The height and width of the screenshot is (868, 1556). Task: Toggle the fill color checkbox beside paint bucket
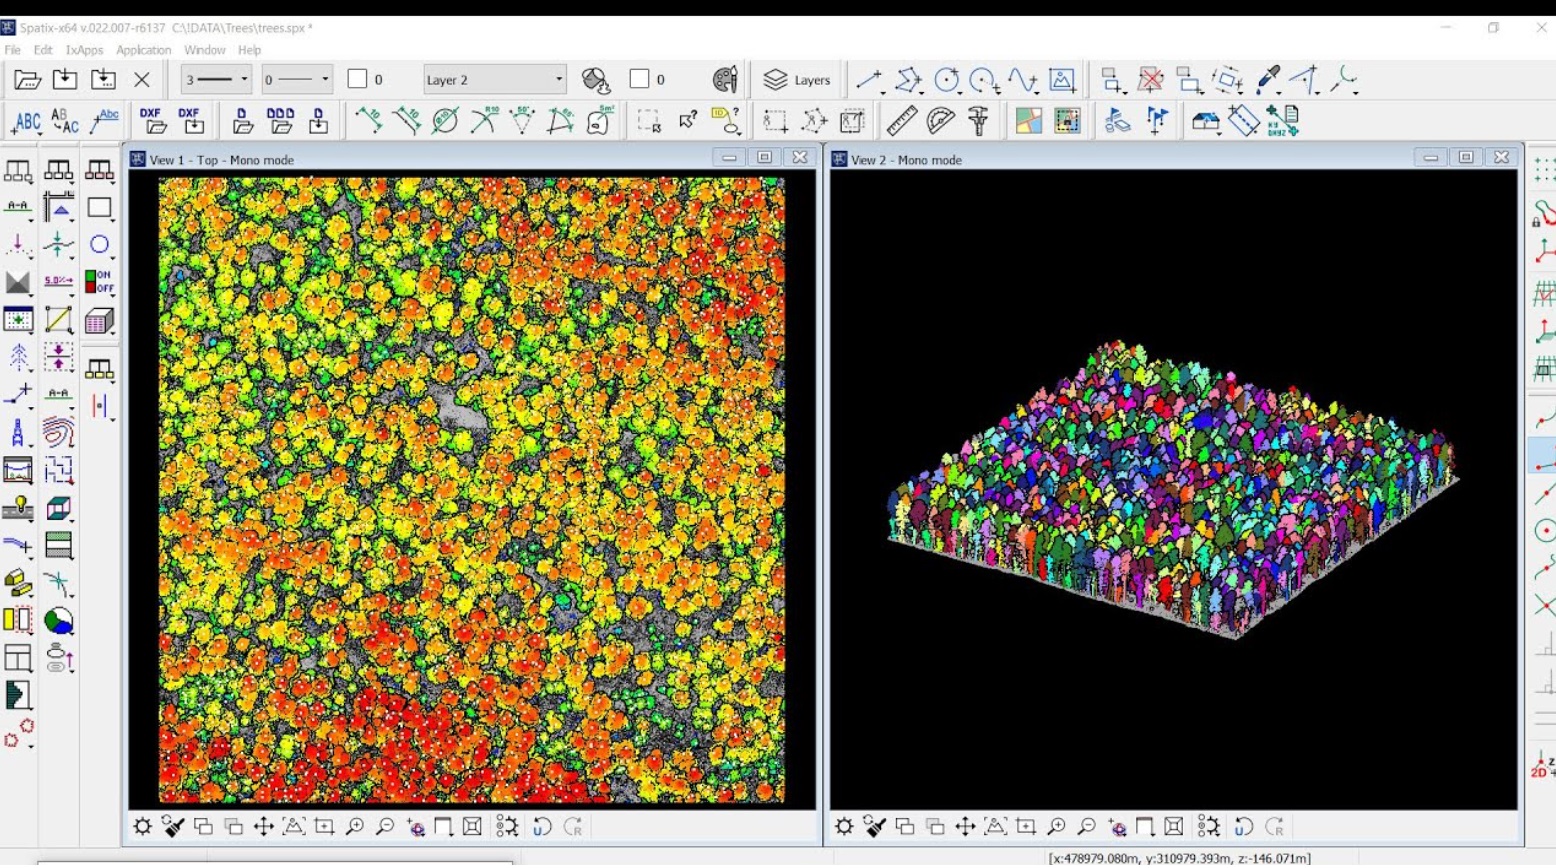point(640,79)
